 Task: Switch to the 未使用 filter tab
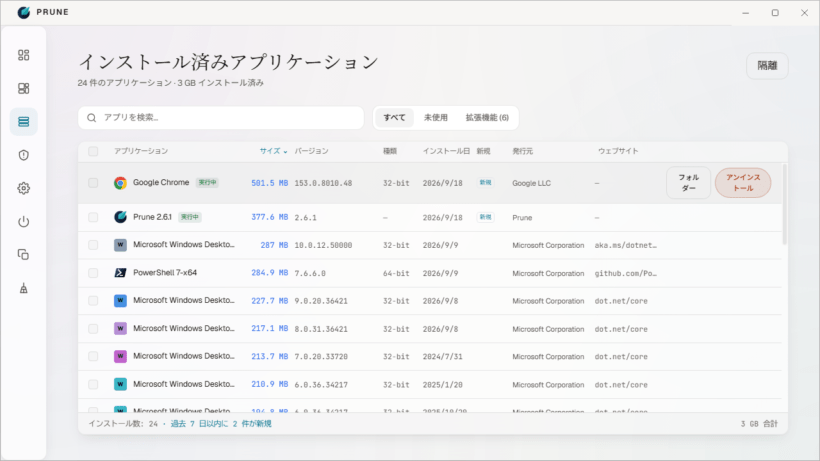point(436,118)
